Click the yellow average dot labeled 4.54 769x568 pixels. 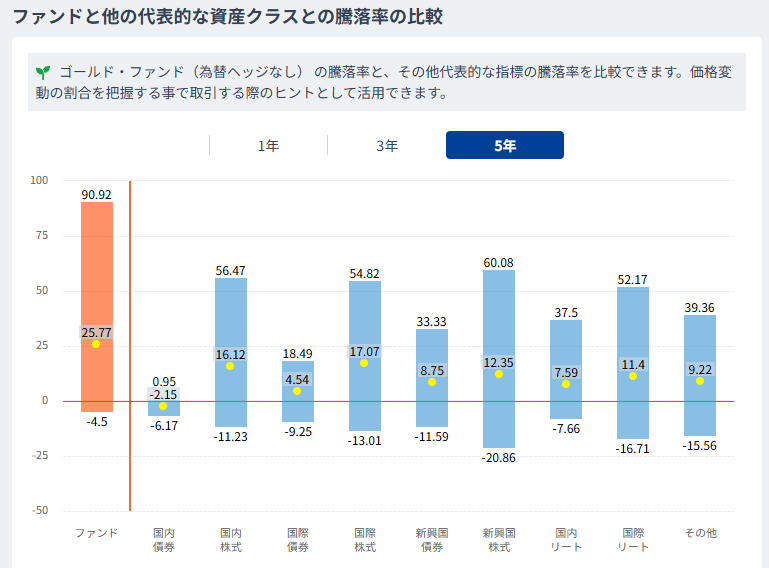pyautogui.click(x=297, y=391)
